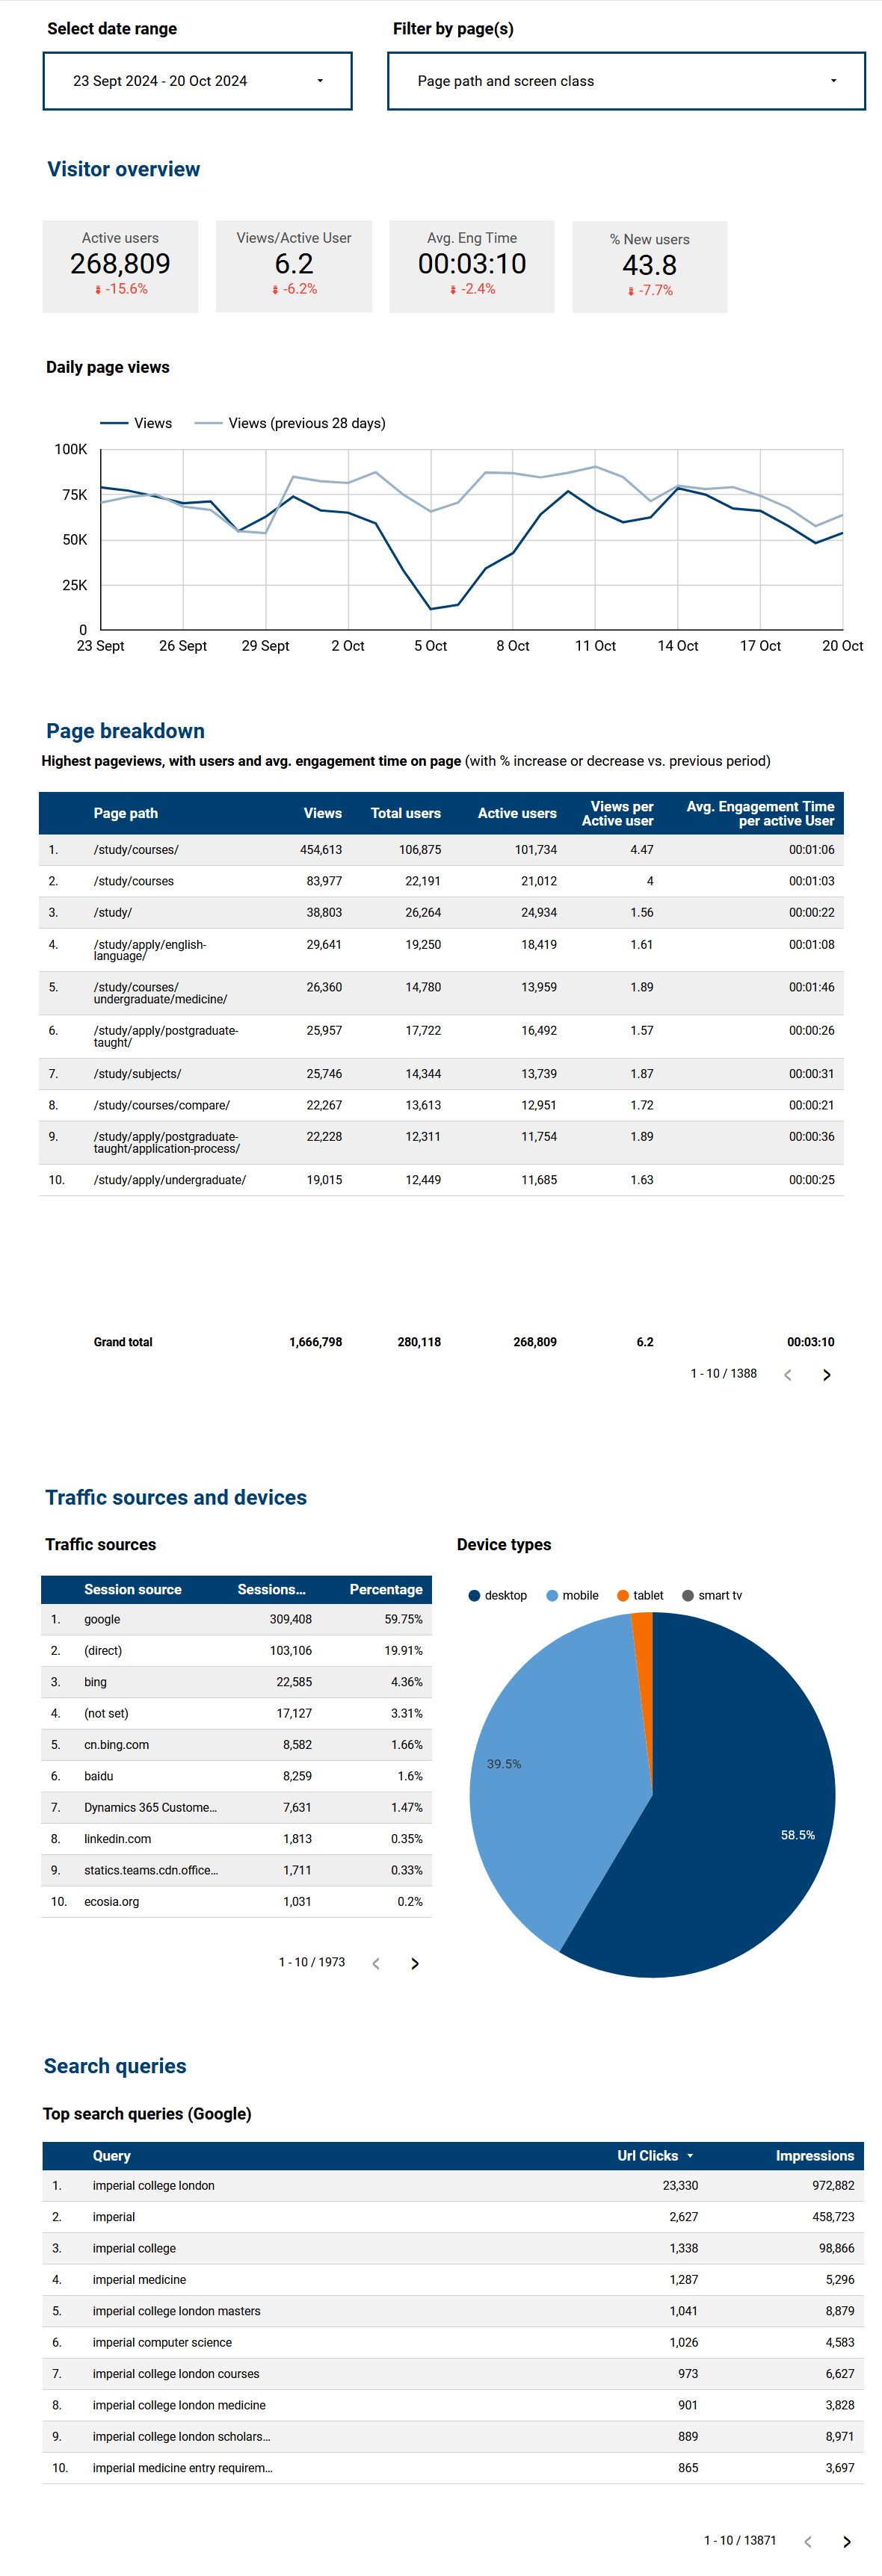Image resolution: width=882 pixels, height=2576 pixels.
Task: Go to previous page of Page breakdown table
Action: coord(788,1375)
